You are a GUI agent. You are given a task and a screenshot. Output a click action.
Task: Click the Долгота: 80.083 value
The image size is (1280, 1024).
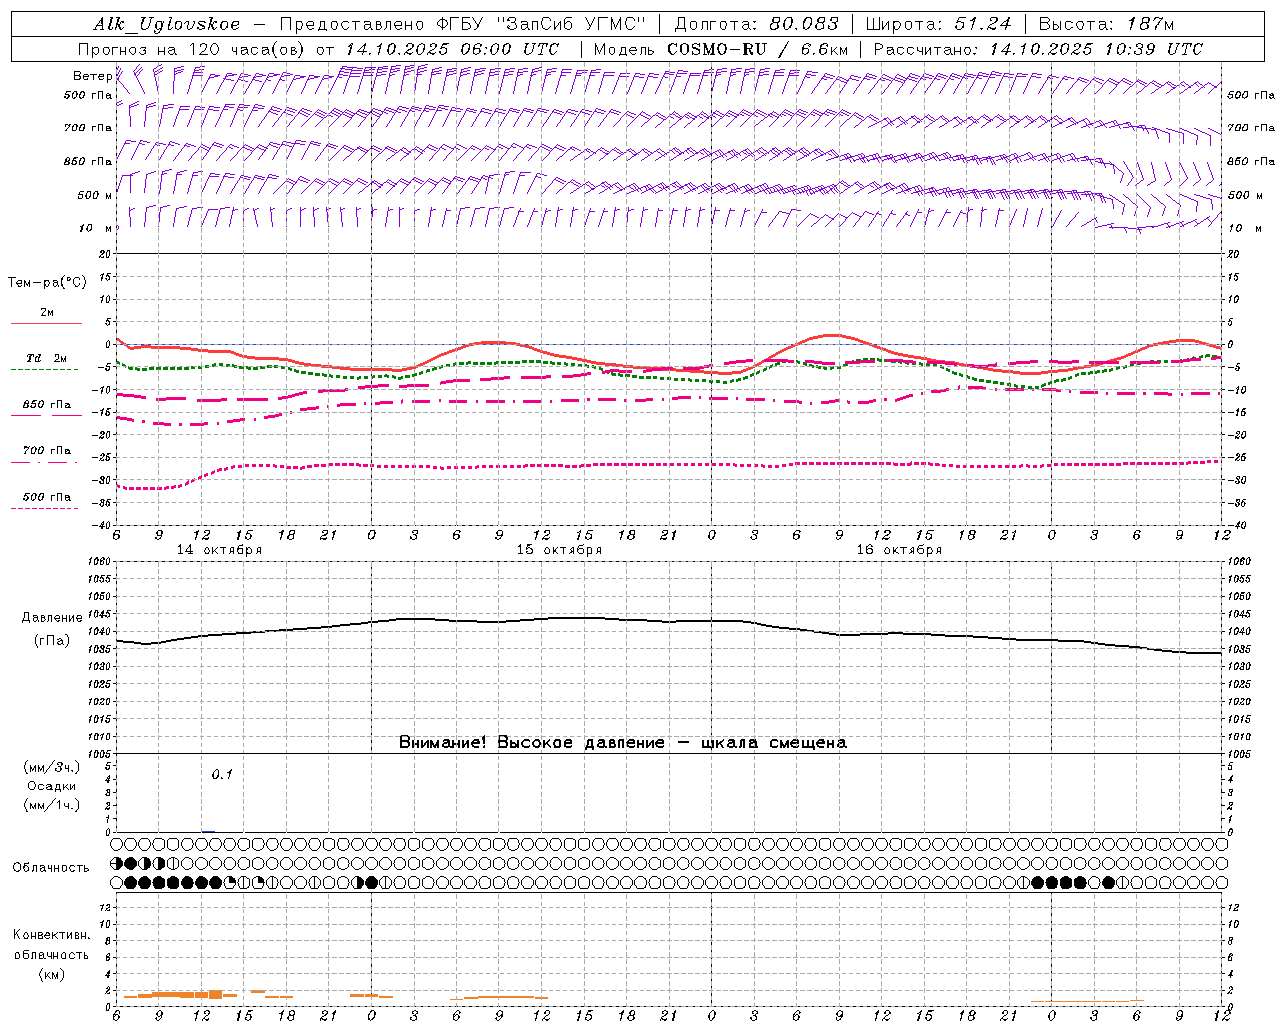click(759, 24)
